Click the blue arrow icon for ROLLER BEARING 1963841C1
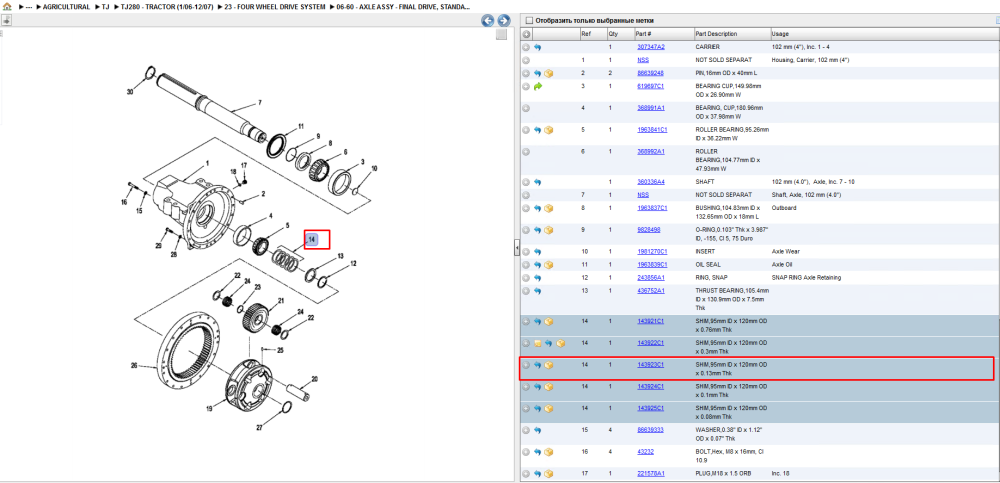The height and width of the screenshot is (483, 1000). [538, 130]
